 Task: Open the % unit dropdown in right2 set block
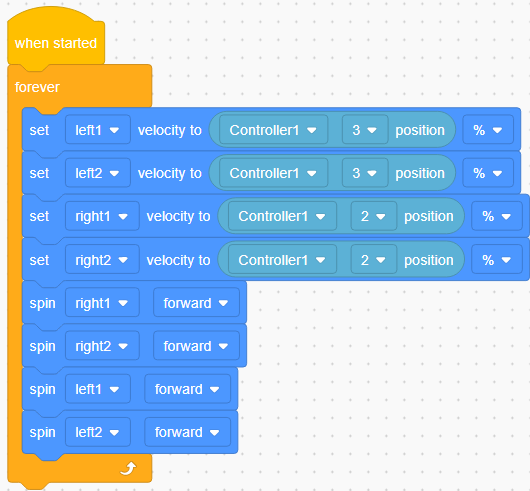[x=497, y=260]
